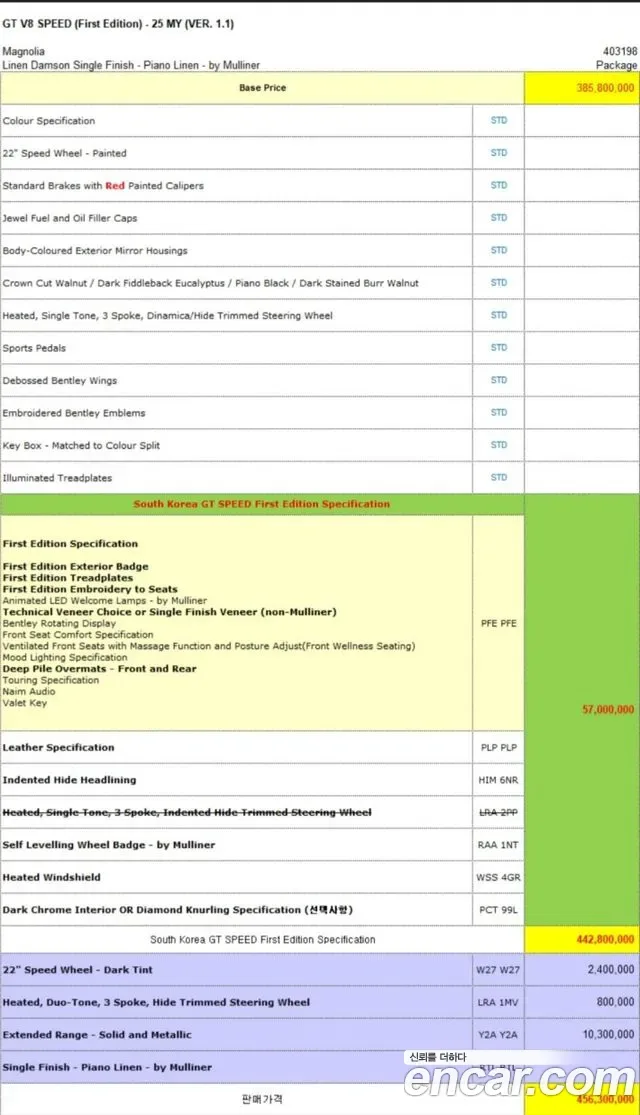Screen dimensions: 640x1115
Task: Select the 385,800,000 base price cell
Action: tap(582, 88)
